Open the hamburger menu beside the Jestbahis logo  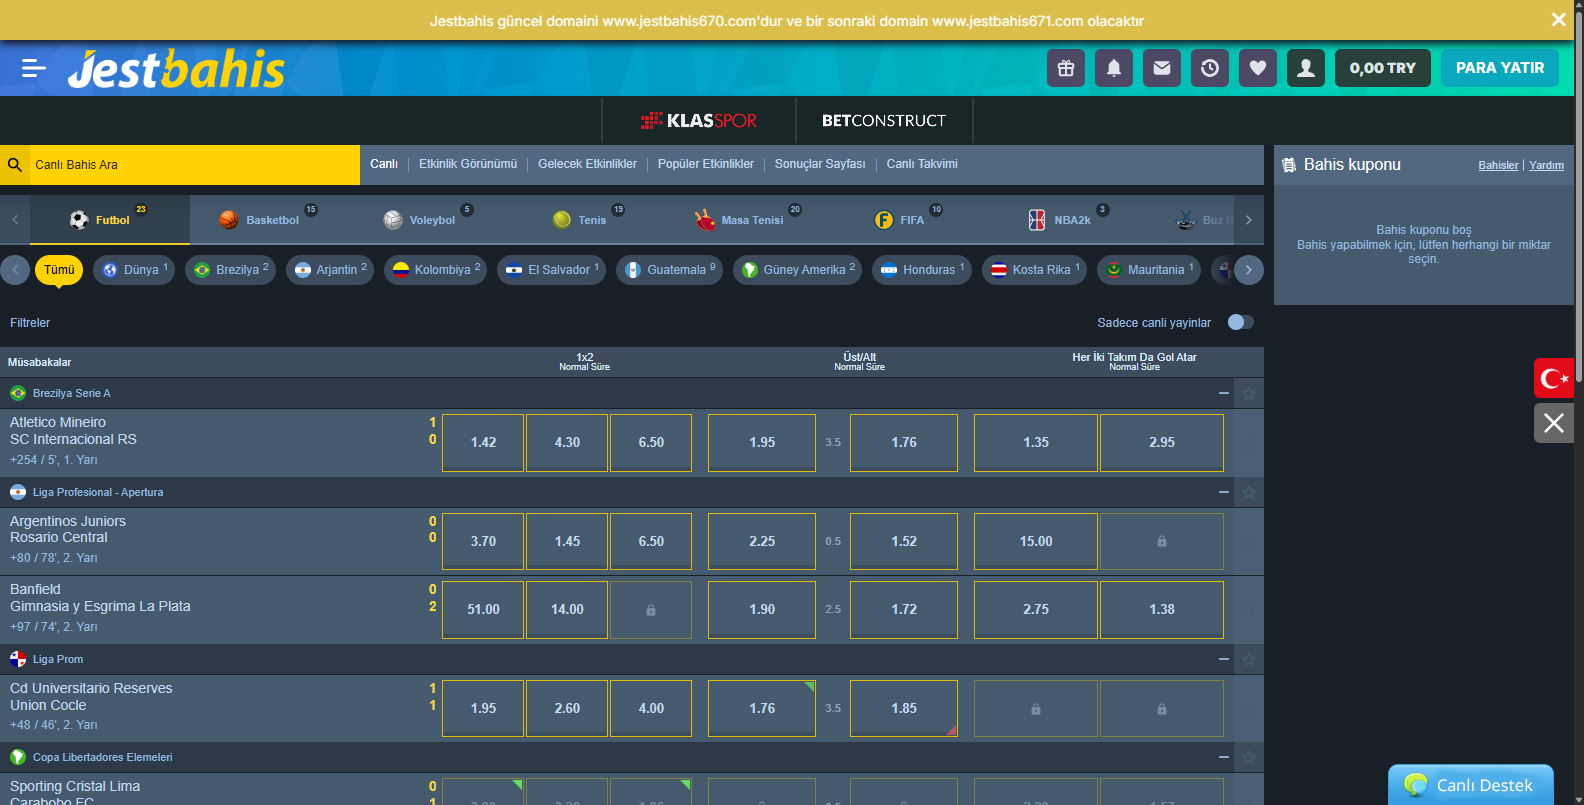33,68
